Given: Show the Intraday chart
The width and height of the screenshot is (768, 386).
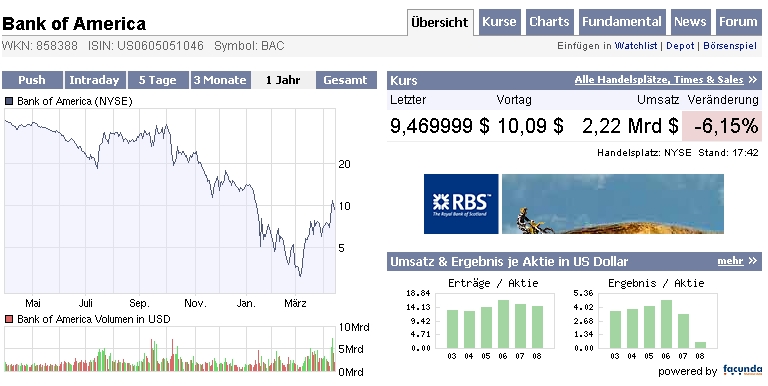Looking at the screenshot, I should (95, 80).
